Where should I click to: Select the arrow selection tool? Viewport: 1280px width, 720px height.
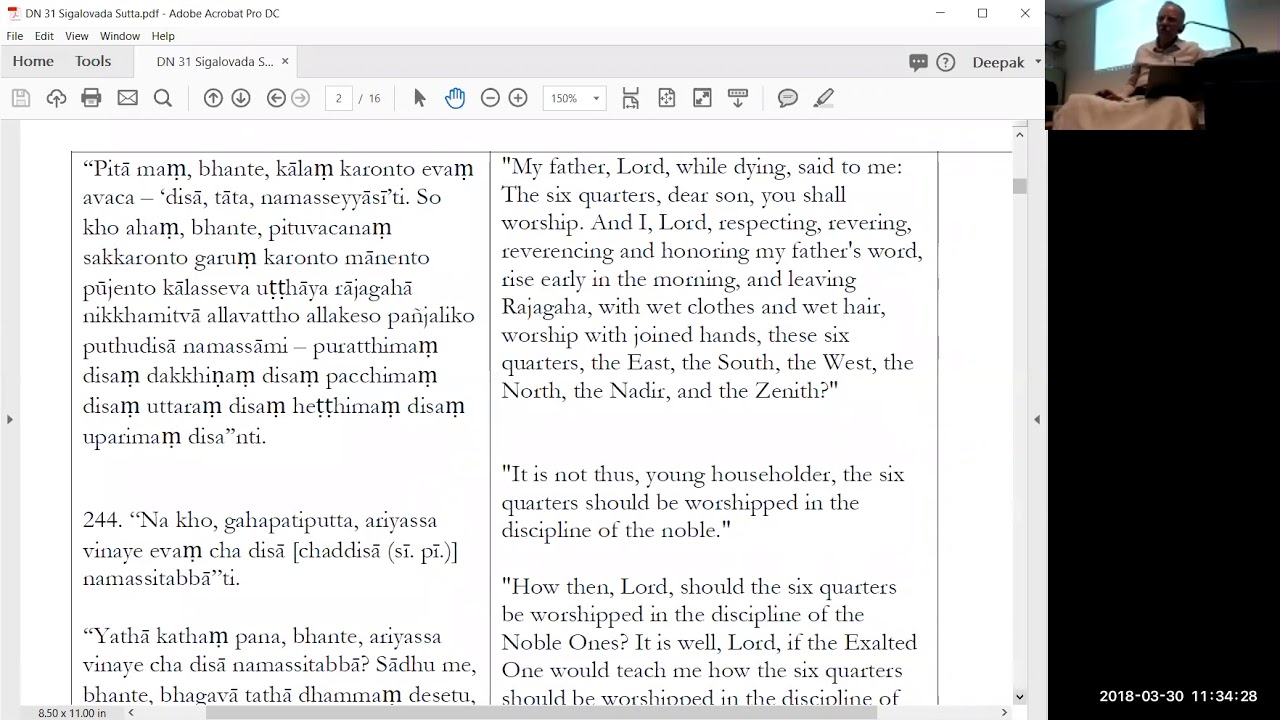tap(420, 98)
